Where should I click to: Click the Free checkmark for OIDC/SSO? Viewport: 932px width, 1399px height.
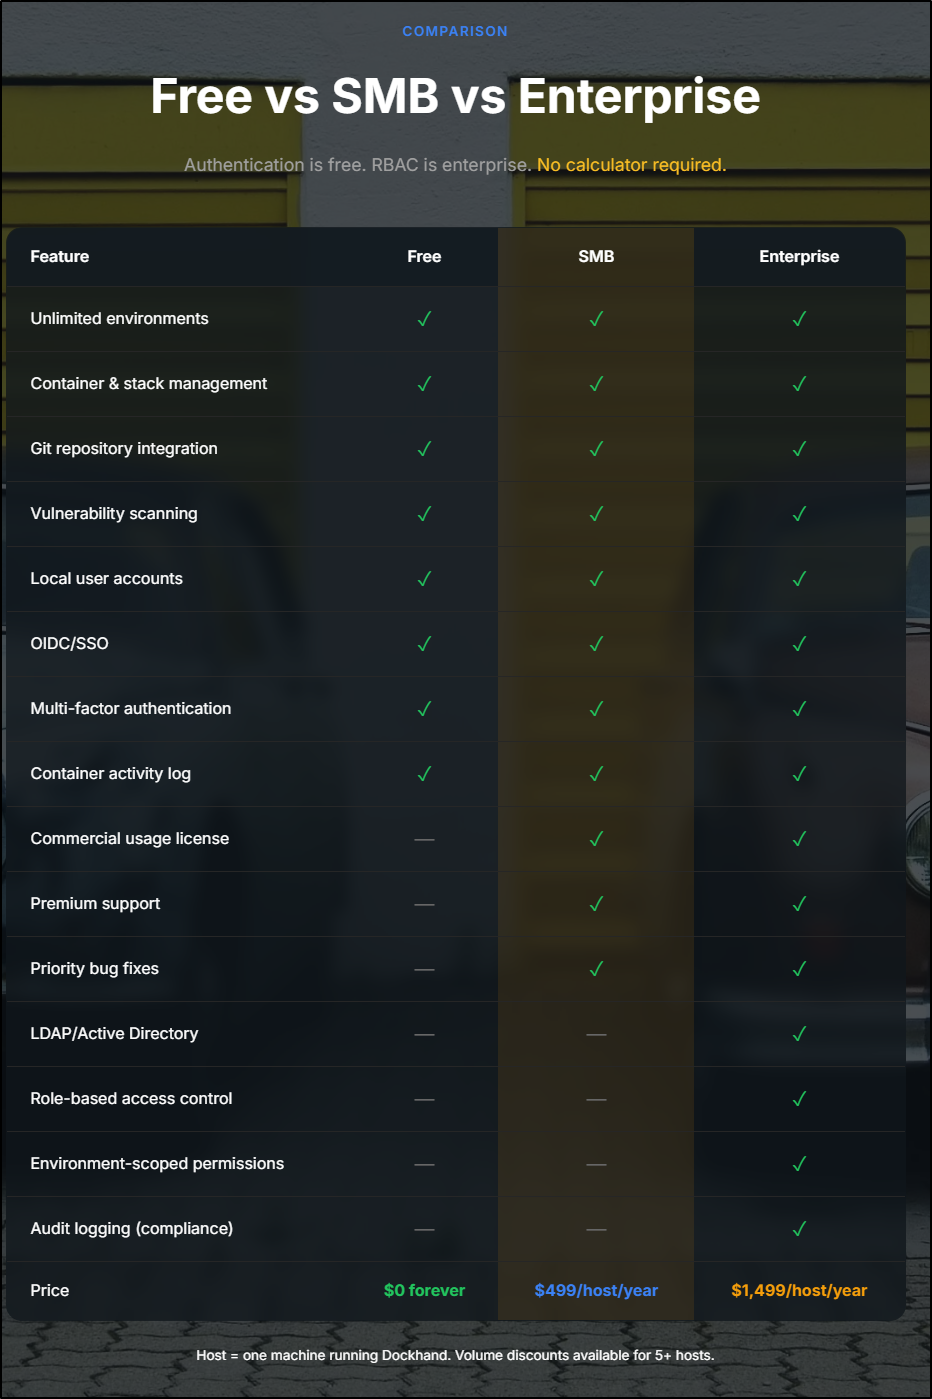[424, 644]
